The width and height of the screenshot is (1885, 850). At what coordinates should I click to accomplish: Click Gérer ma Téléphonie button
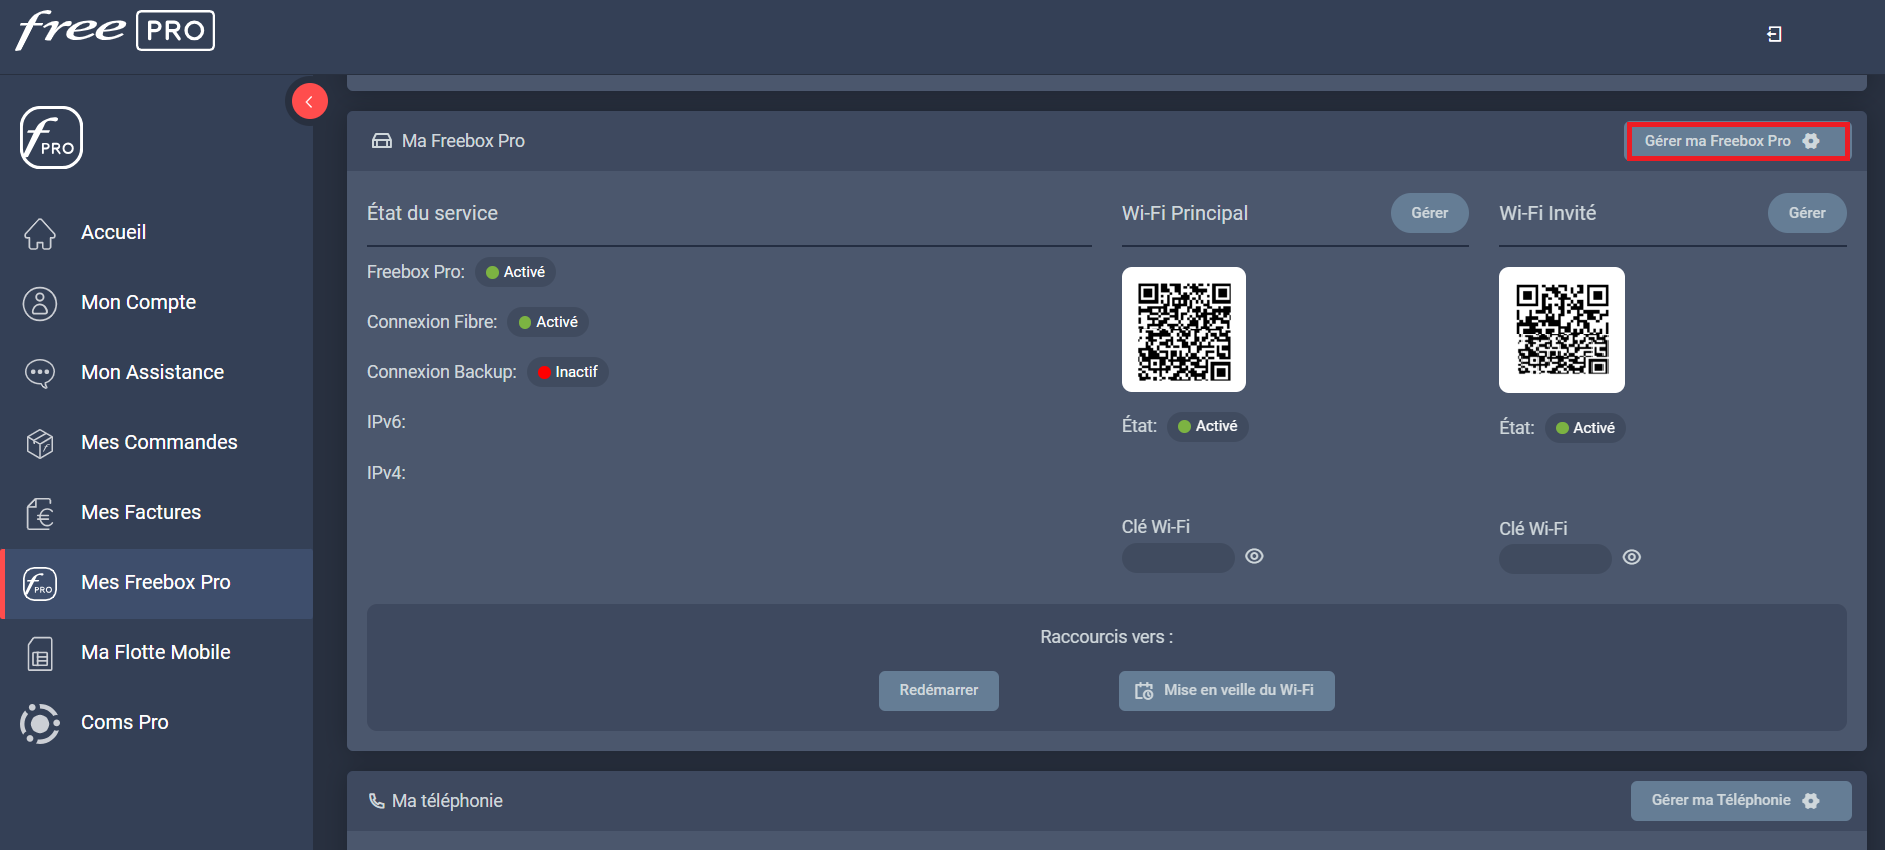[x=1741, y=801]
